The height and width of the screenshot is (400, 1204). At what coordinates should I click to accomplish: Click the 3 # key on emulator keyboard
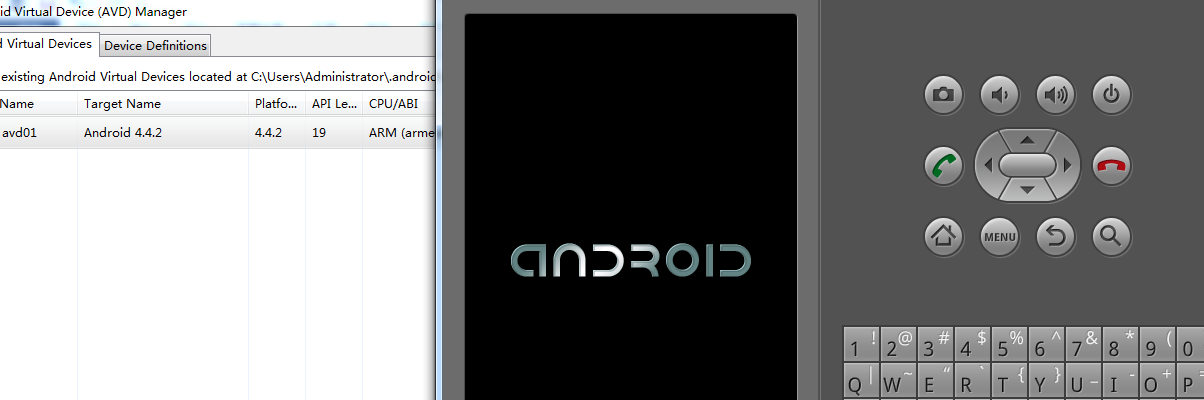click(935, 346)
